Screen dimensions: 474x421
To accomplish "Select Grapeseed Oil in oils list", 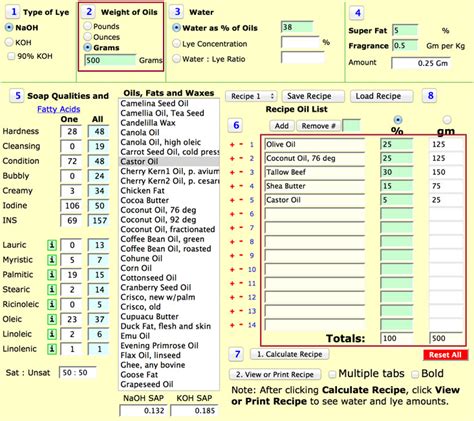I will (169, 384).
